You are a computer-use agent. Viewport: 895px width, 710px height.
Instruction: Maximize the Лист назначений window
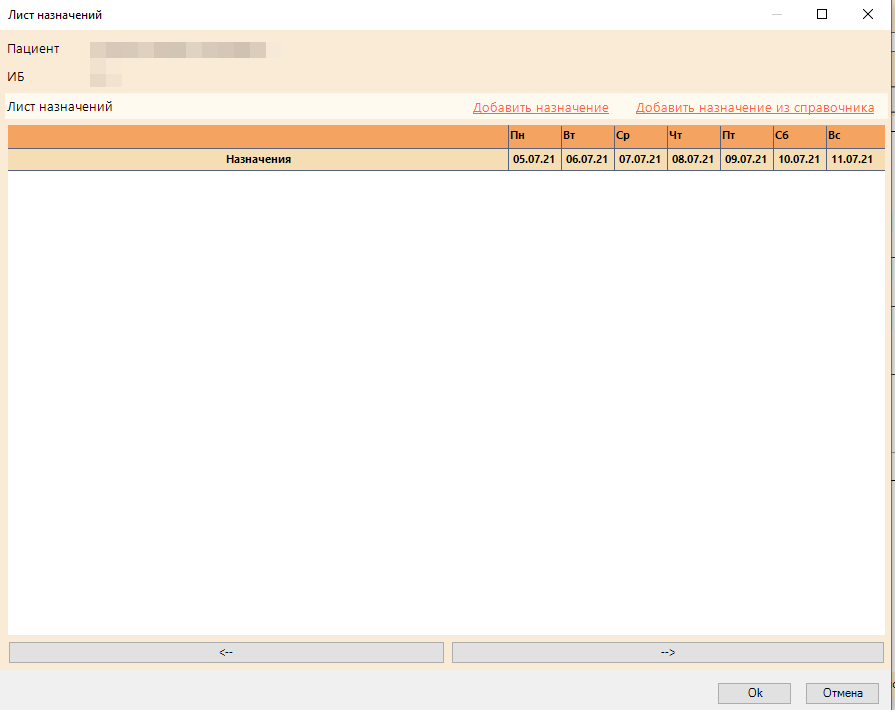click(822, 15)
